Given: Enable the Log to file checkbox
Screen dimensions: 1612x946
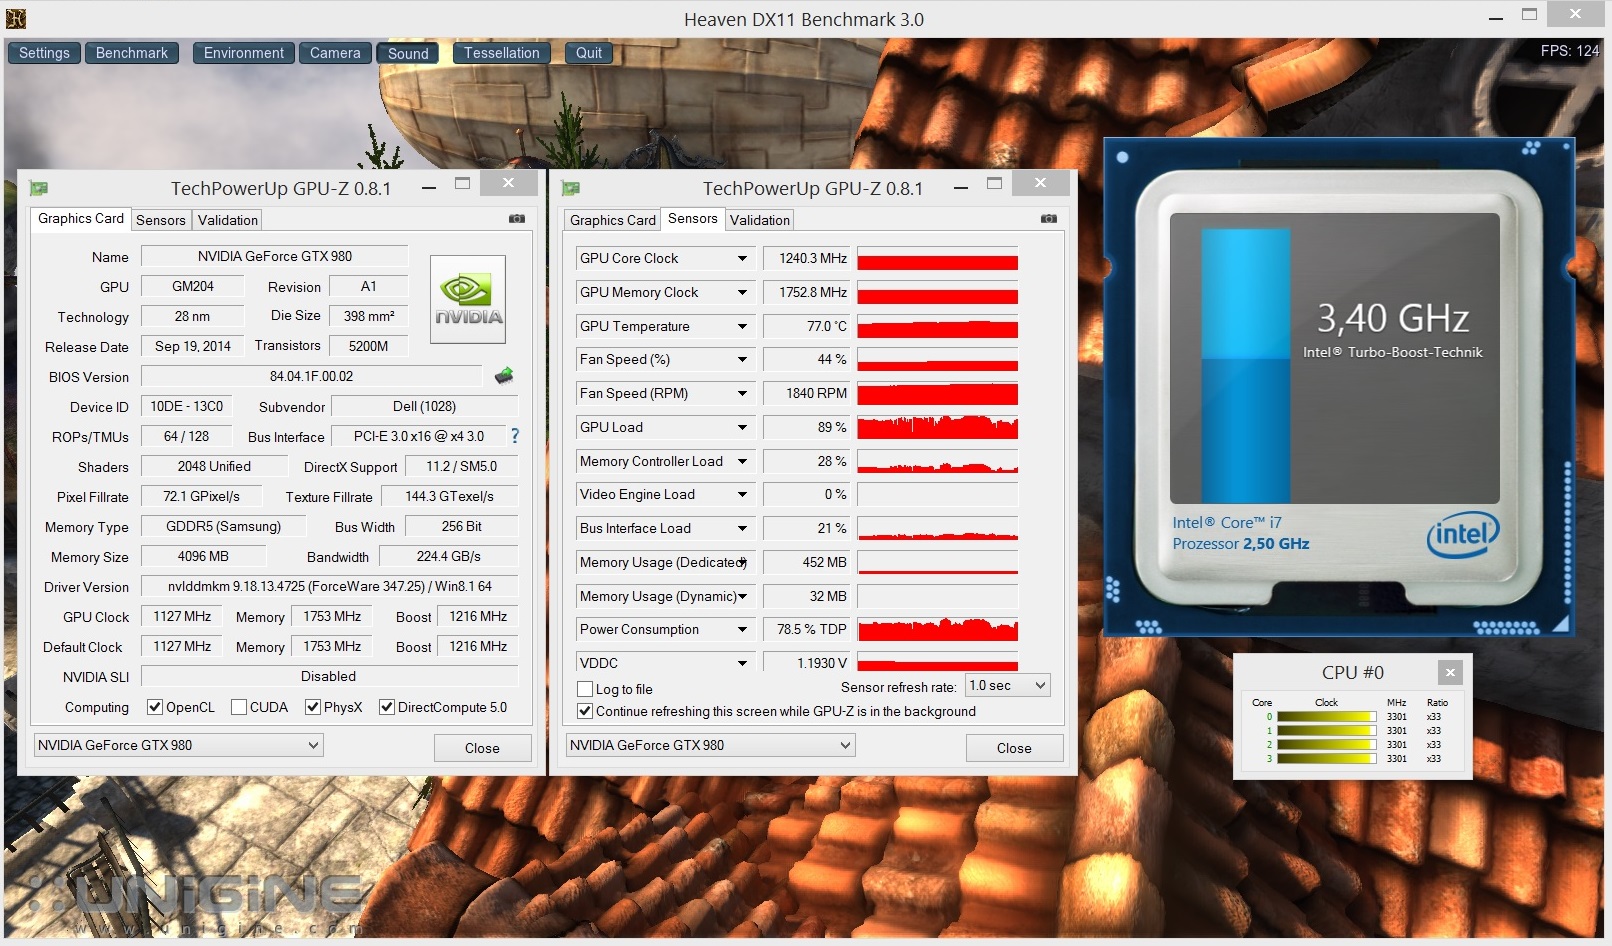Looking at the screenshot, I should tap(586, 689).
